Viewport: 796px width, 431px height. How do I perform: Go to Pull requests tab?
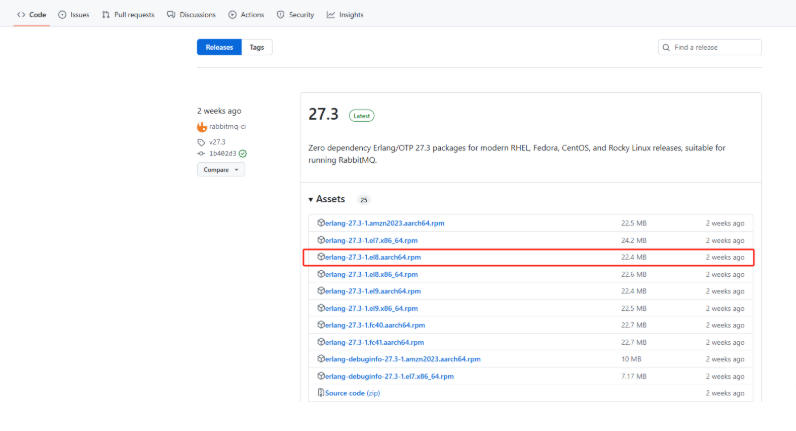(x=128, y=15)
